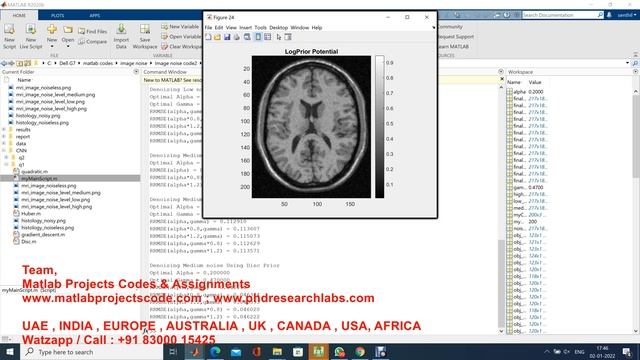Switch to the APPS ribbon tab
Image resolution: width=640 pixels, height=360 pixels.
[95, 16]
